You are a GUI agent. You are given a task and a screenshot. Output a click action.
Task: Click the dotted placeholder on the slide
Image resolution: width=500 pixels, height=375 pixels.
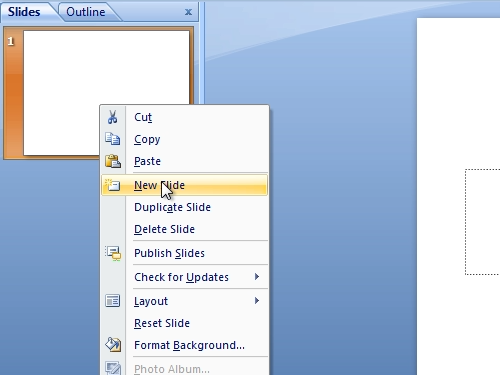coord(482,222)
